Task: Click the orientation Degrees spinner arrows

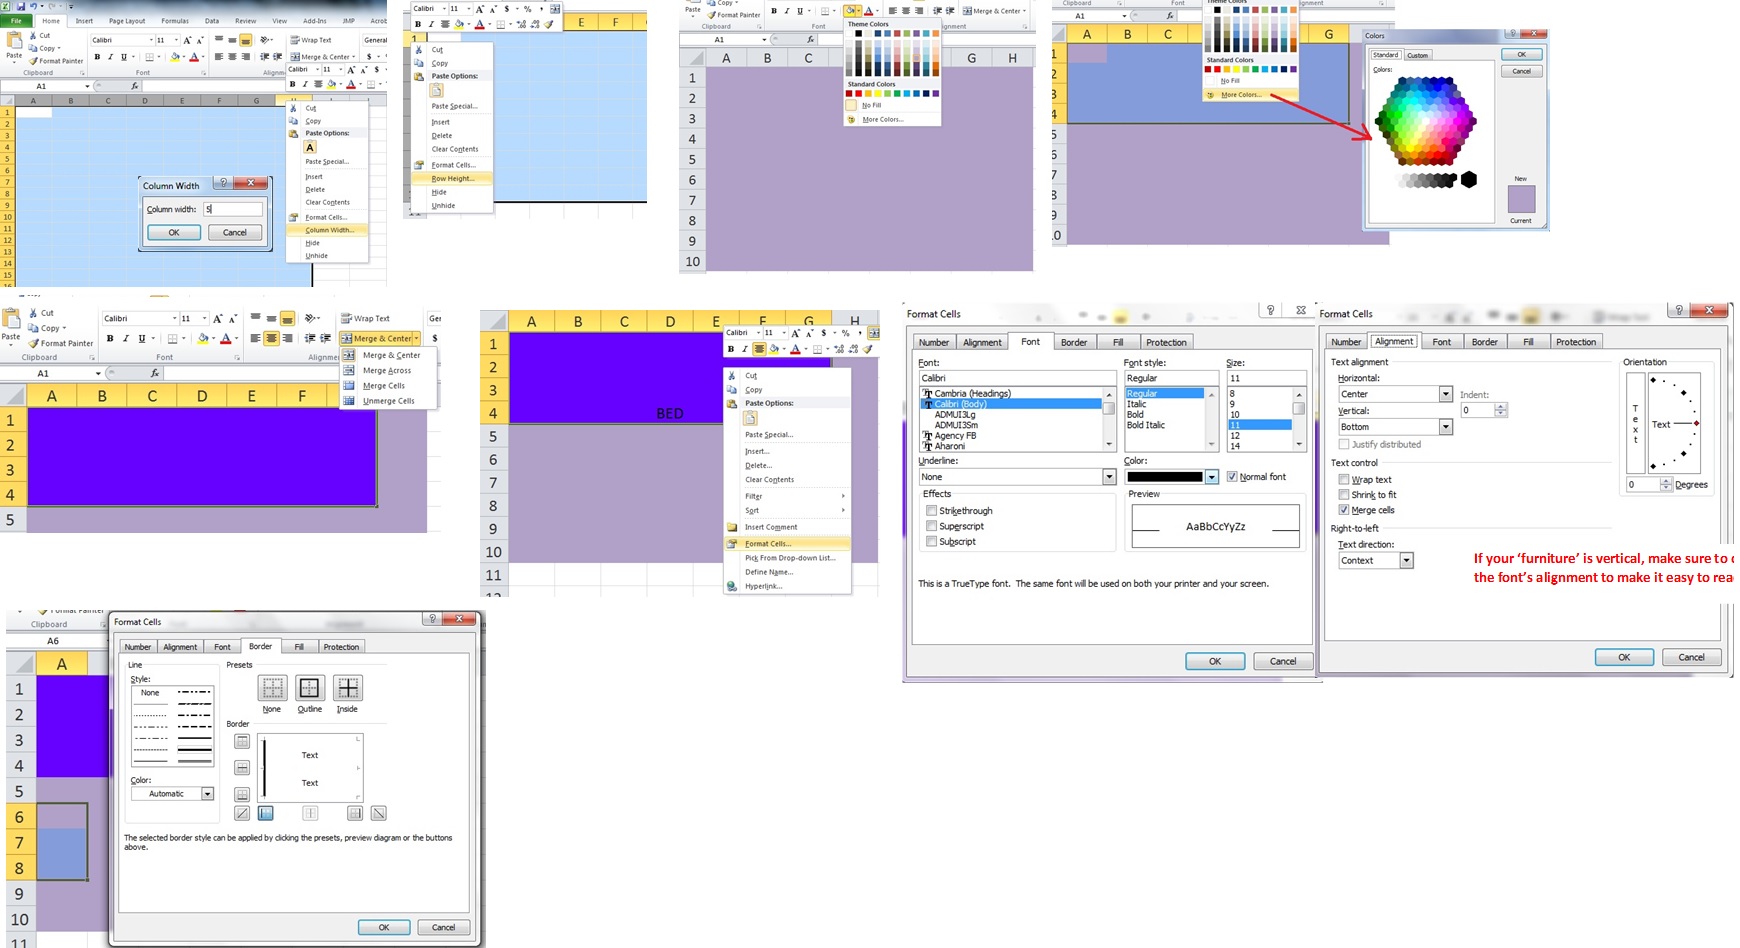Action: click(x=1666, y=484)
